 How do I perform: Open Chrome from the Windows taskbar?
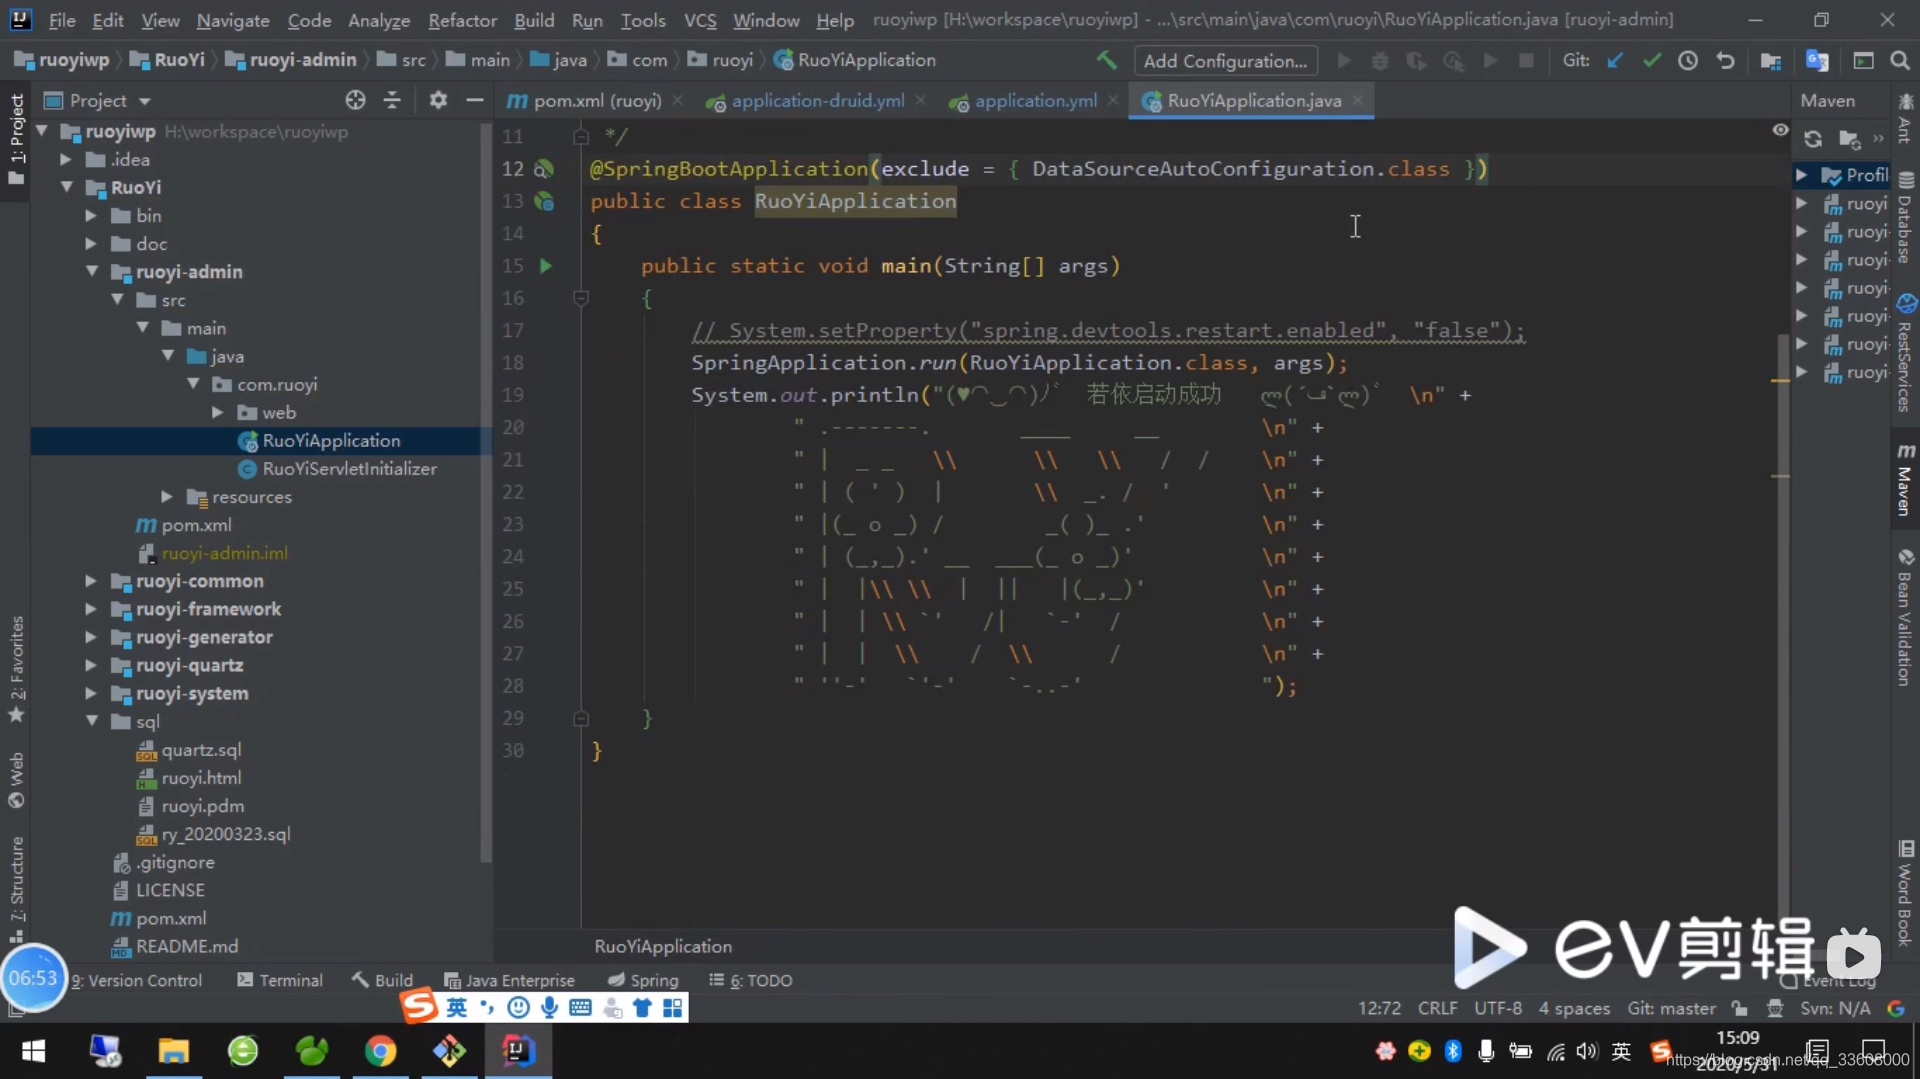[380, 1051]
